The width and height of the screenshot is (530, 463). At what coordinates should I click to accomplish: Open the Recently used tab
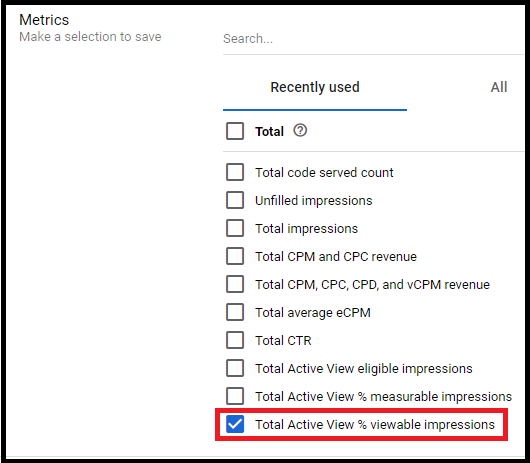(x=315, y=87)
